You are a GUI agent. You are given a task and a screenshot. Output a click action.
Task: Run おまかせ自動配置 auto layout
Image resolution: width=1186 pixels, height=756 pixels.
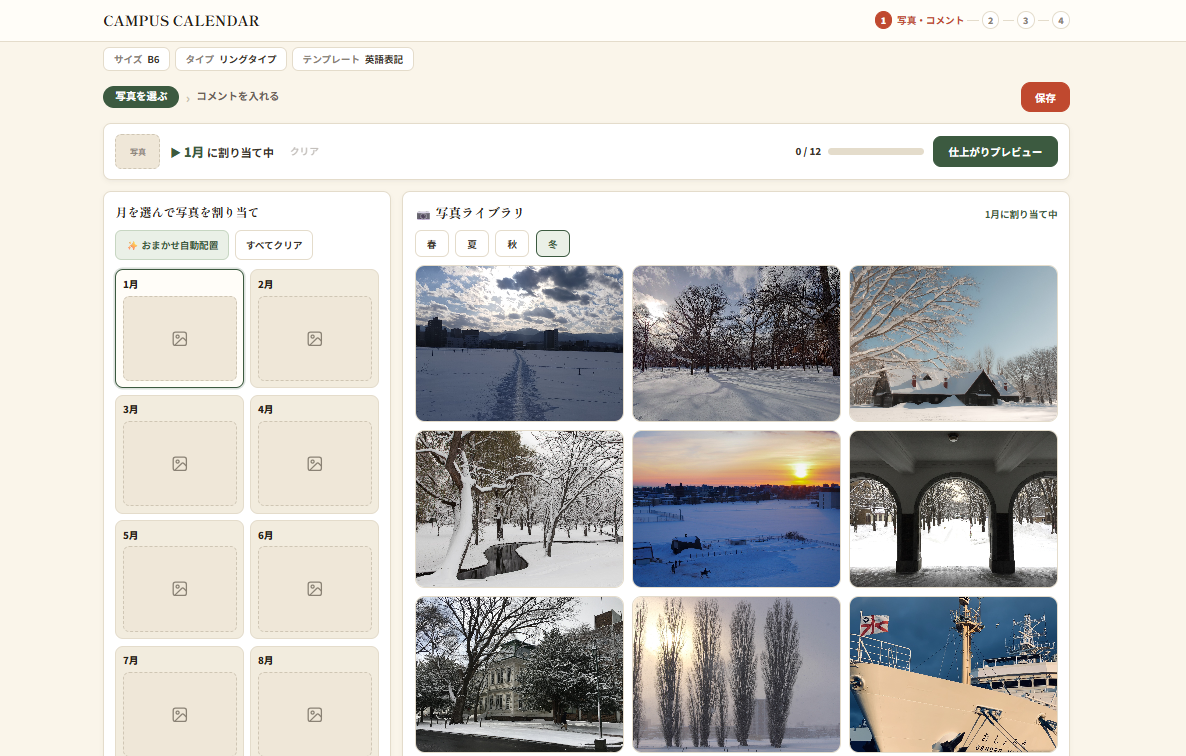pyautogui.click(x=172, y=245)
